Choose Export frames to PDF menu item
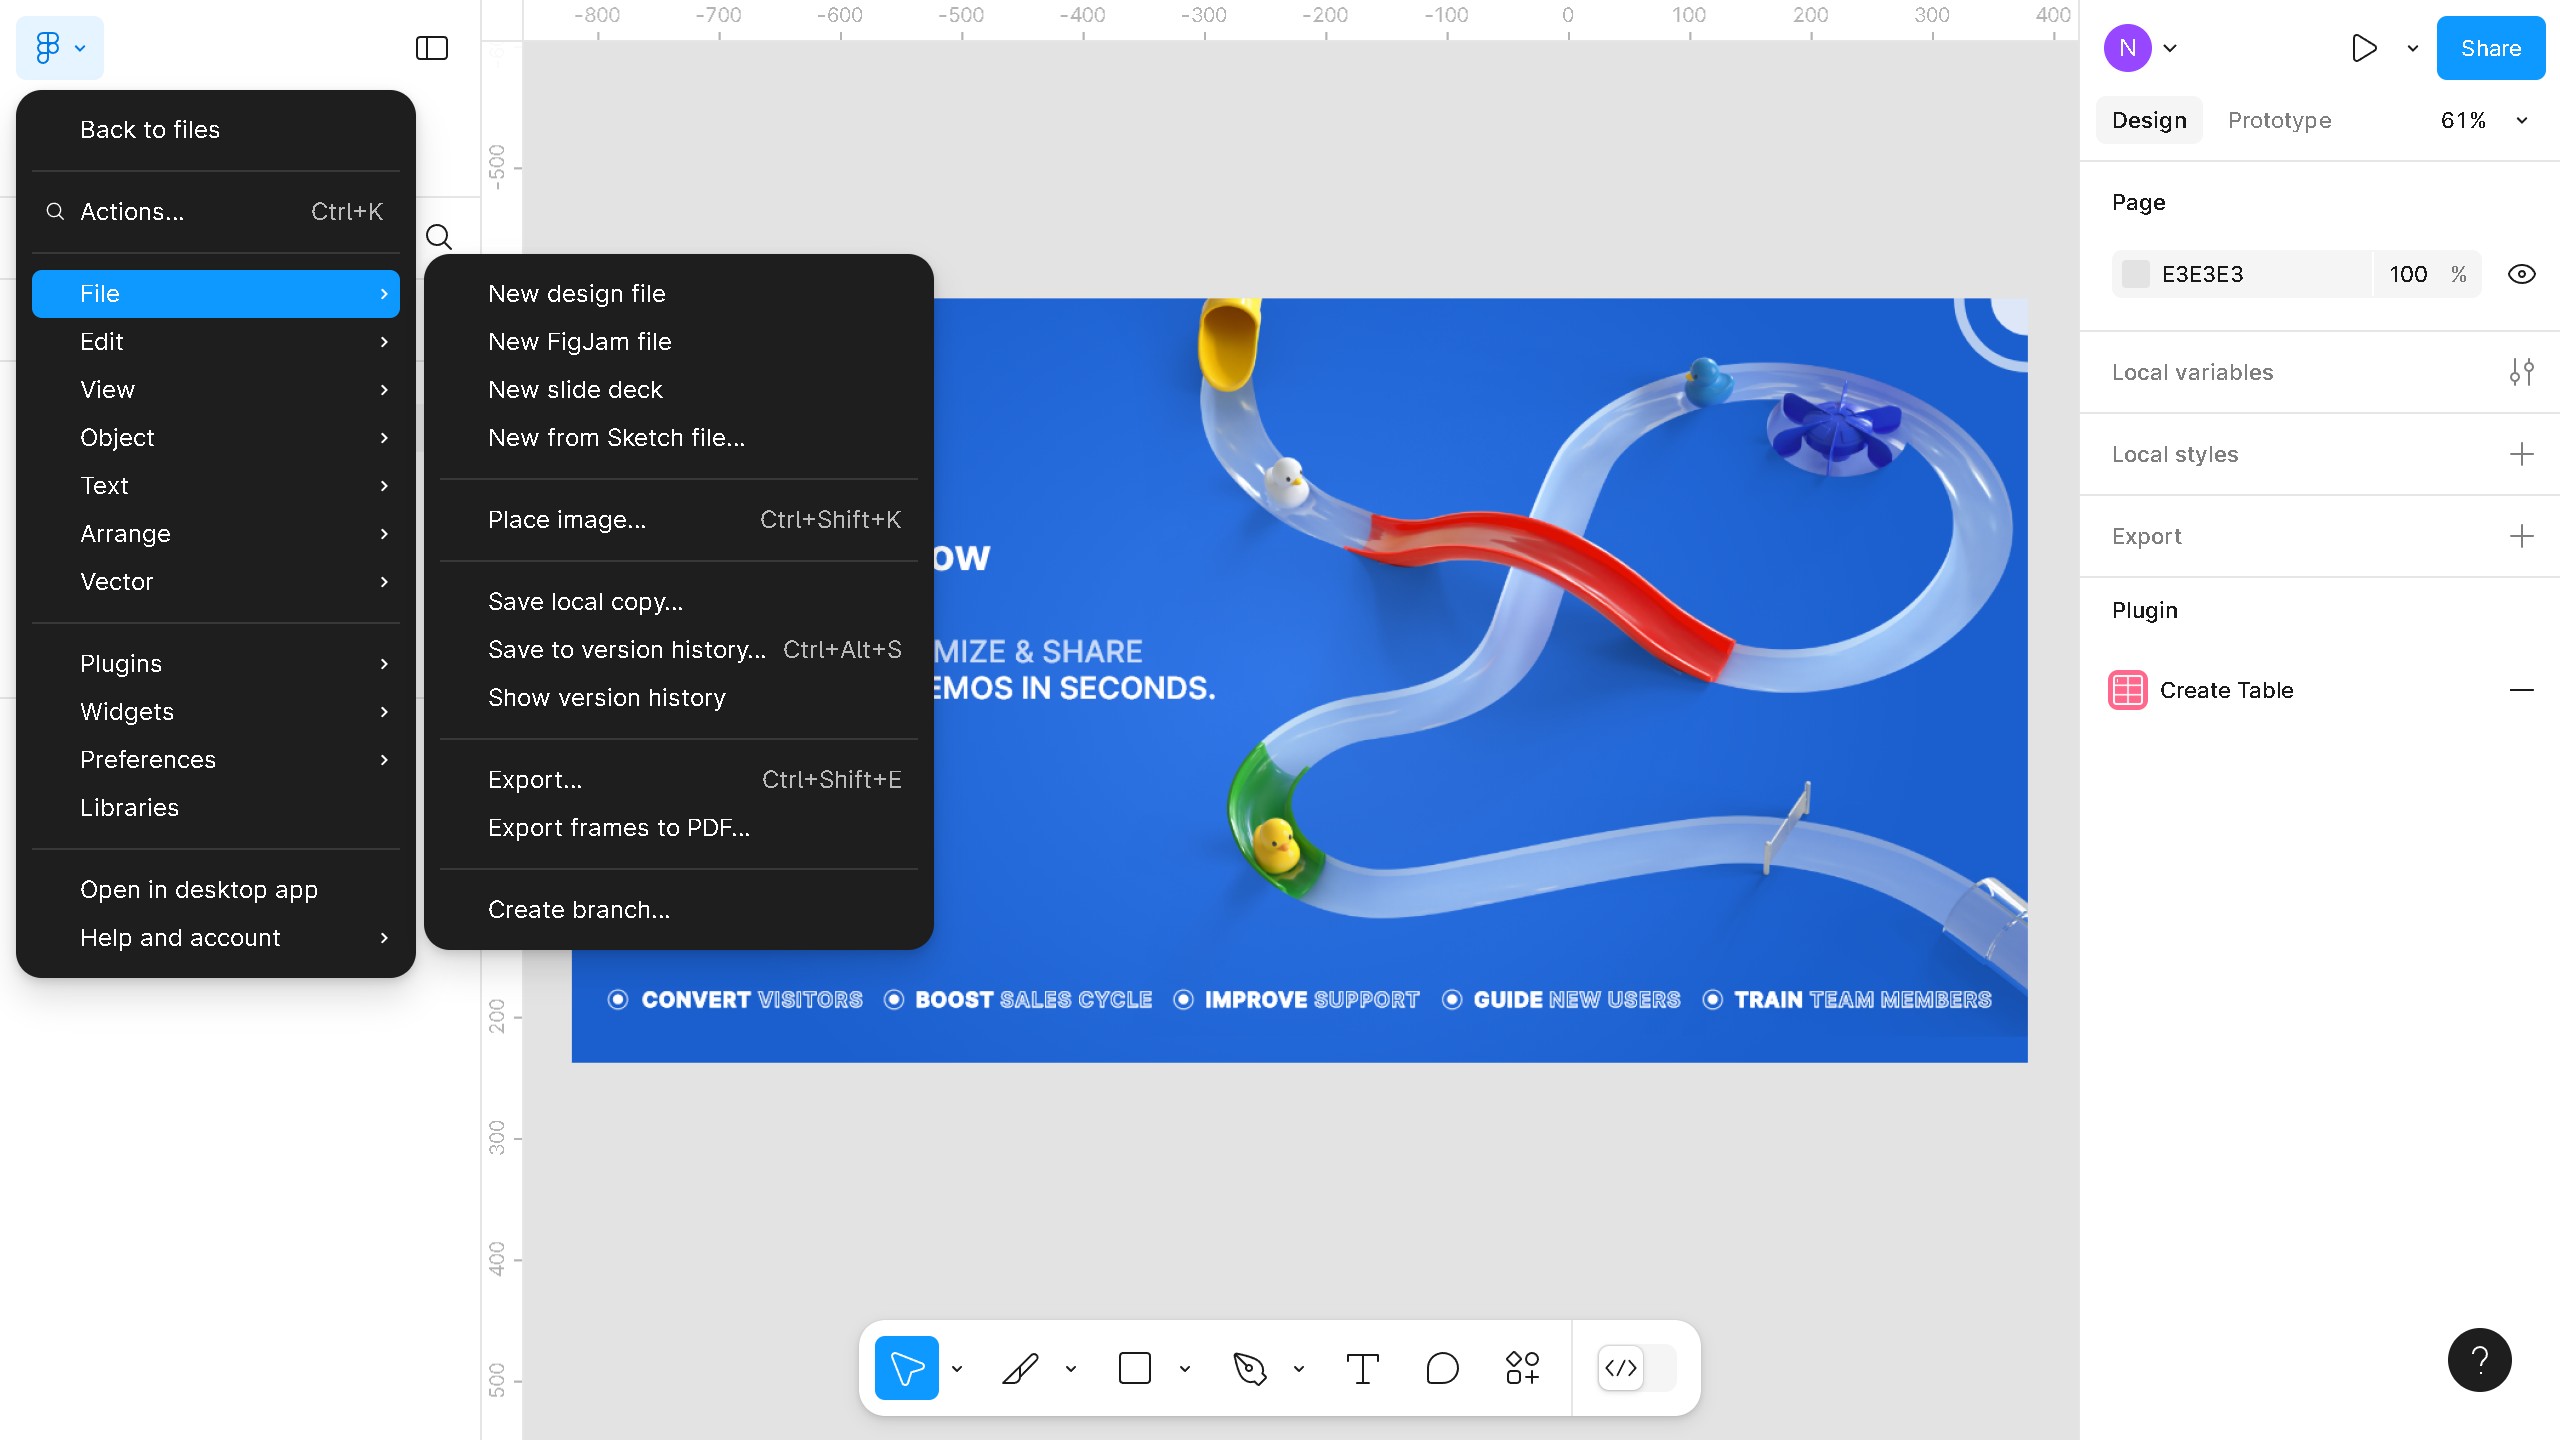This screenshot has height=1440, width=2560. (618, 828)
